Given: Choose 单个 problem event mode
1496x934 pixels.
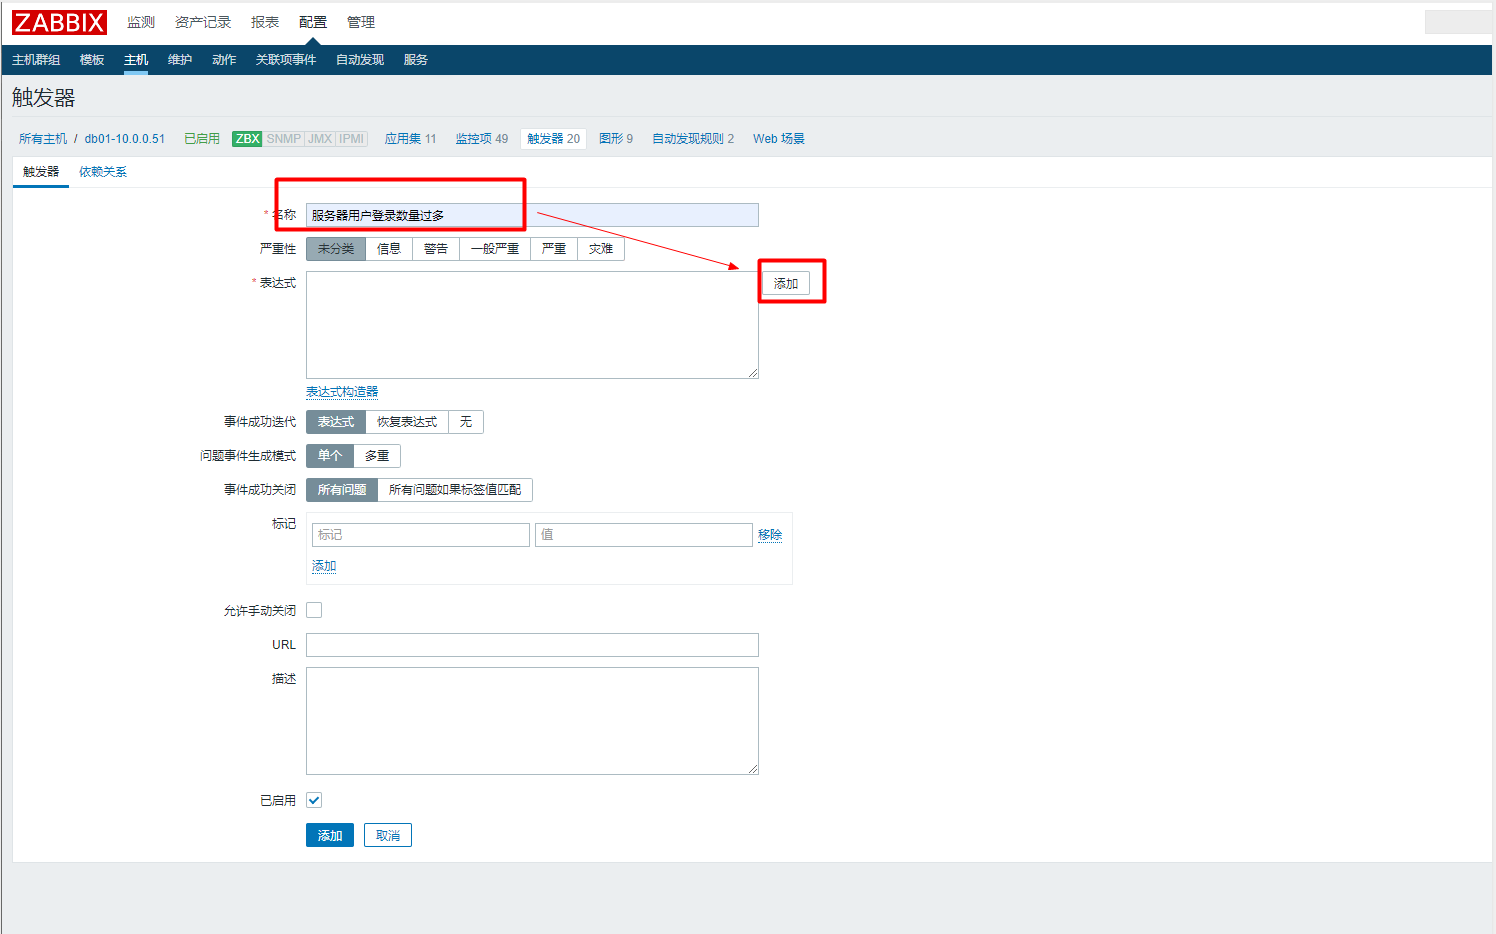Looking at the screenshot, I should click(x=330, y=456).
